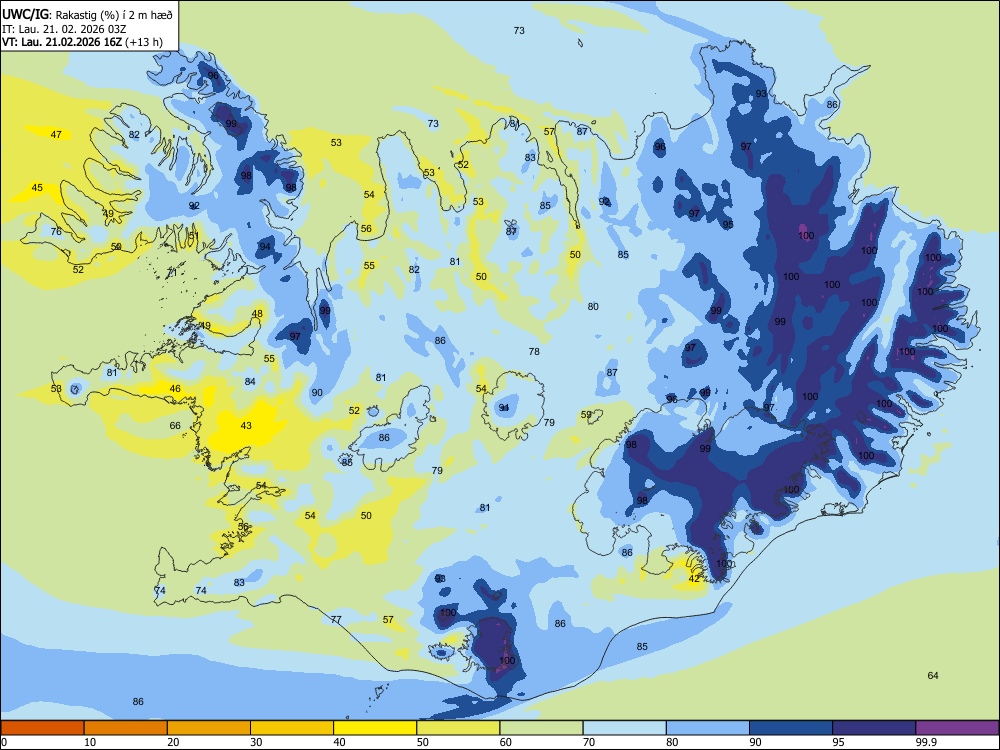Click the amber 30–40 legend swatch
The image size is (1000, 750).
pyautogui.click(x=292, y=728)
